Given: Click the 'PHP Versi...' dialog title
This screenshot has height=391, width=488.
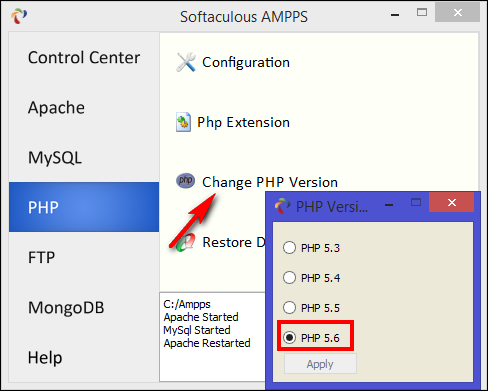Looking at the screenshot, I should [x=332, y=207].
